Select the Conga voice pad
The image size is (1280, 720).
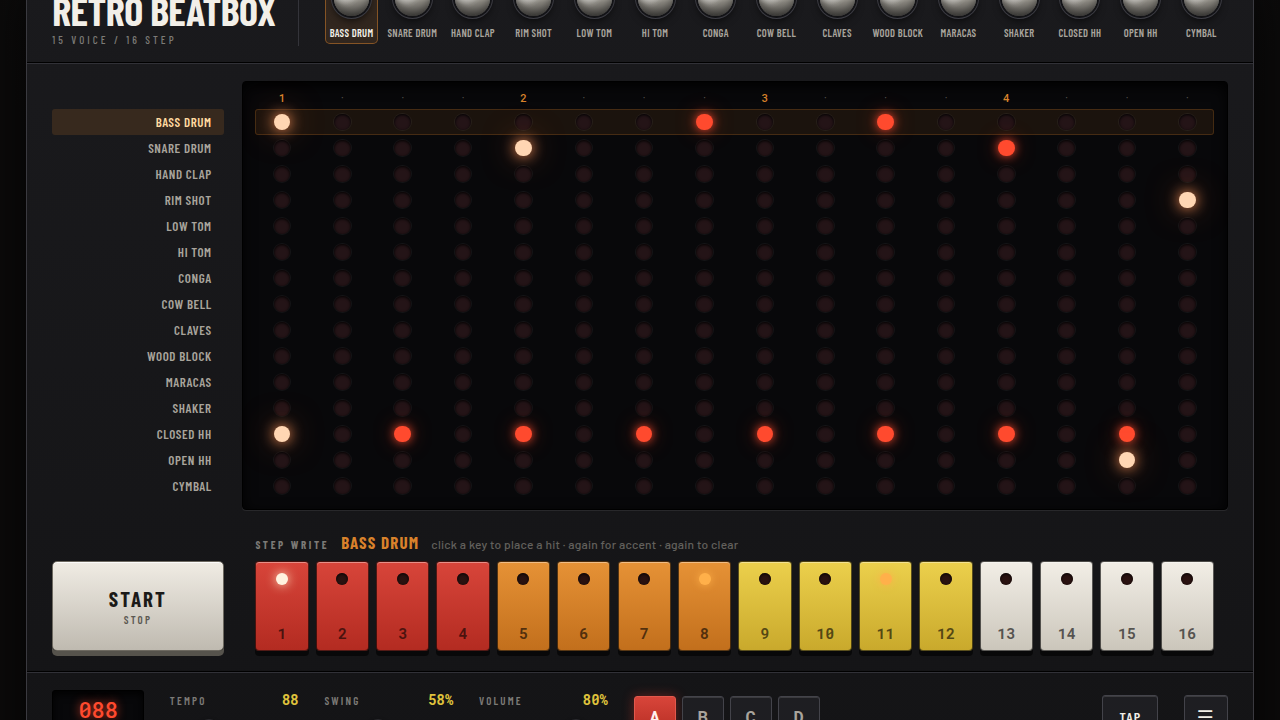tap(715, 20)
